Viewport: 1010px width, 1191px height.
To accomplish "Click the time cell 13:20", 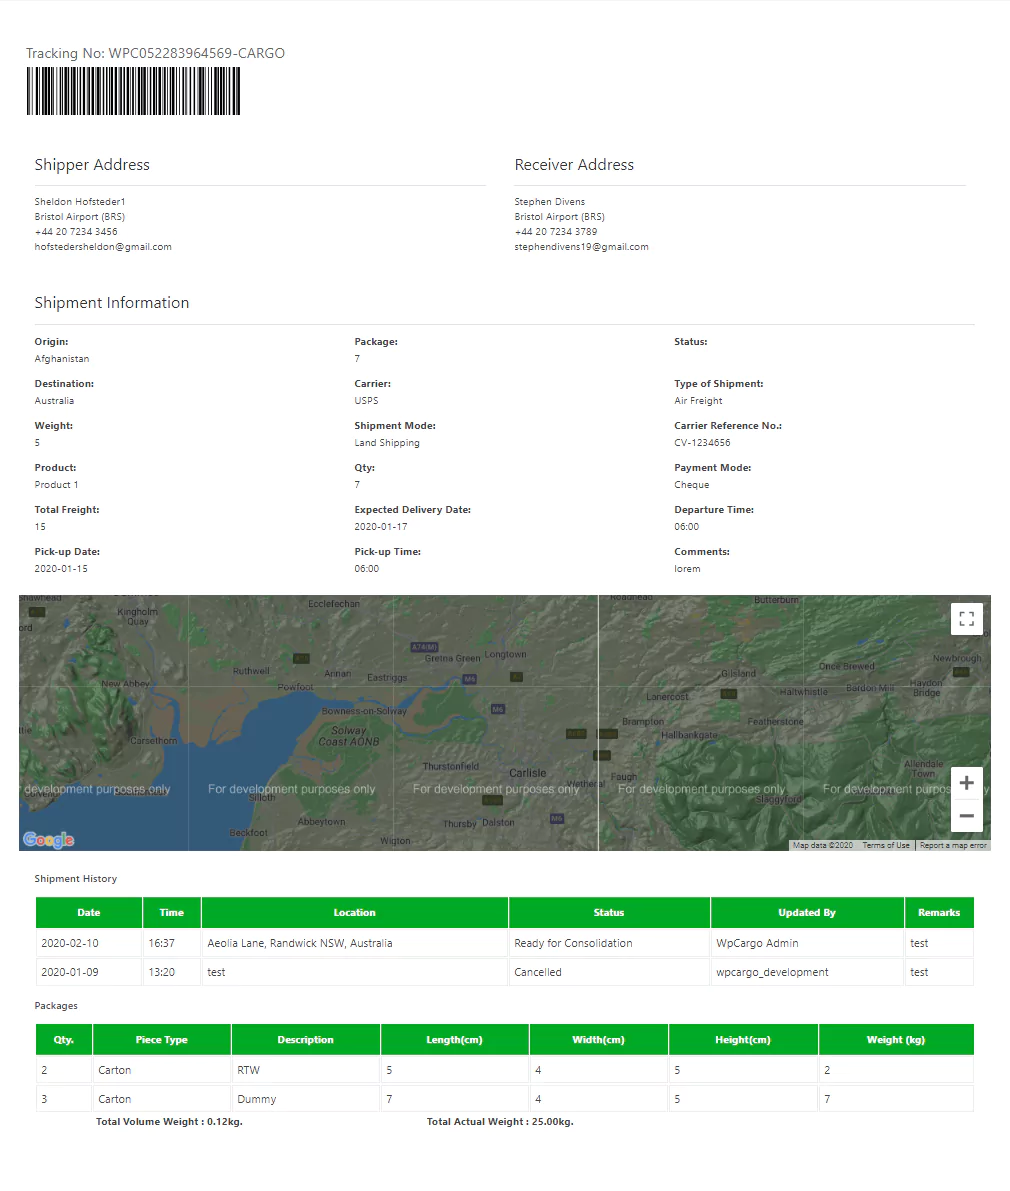I will point(172,972).
